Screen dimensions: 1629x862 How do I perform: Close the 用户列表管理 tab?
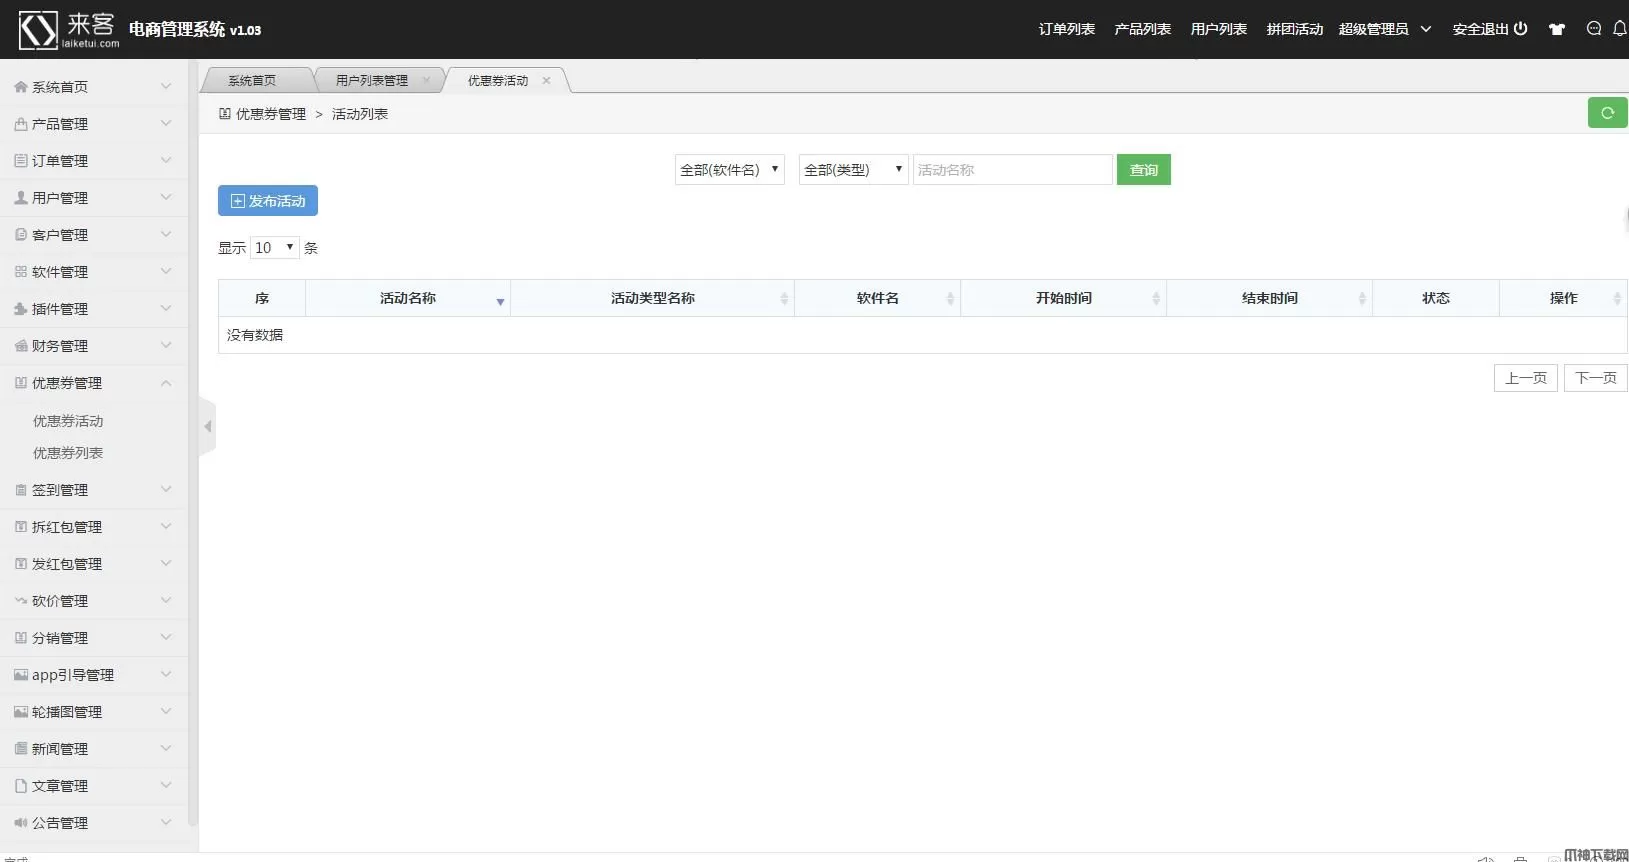point(426,81)
